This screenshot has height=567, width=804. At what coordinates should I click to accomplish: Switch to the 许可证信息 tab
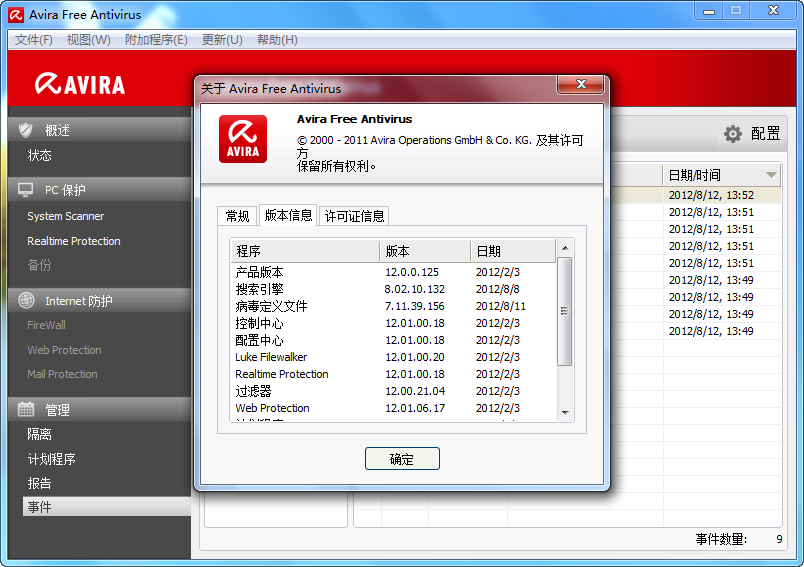coord(354,216)
